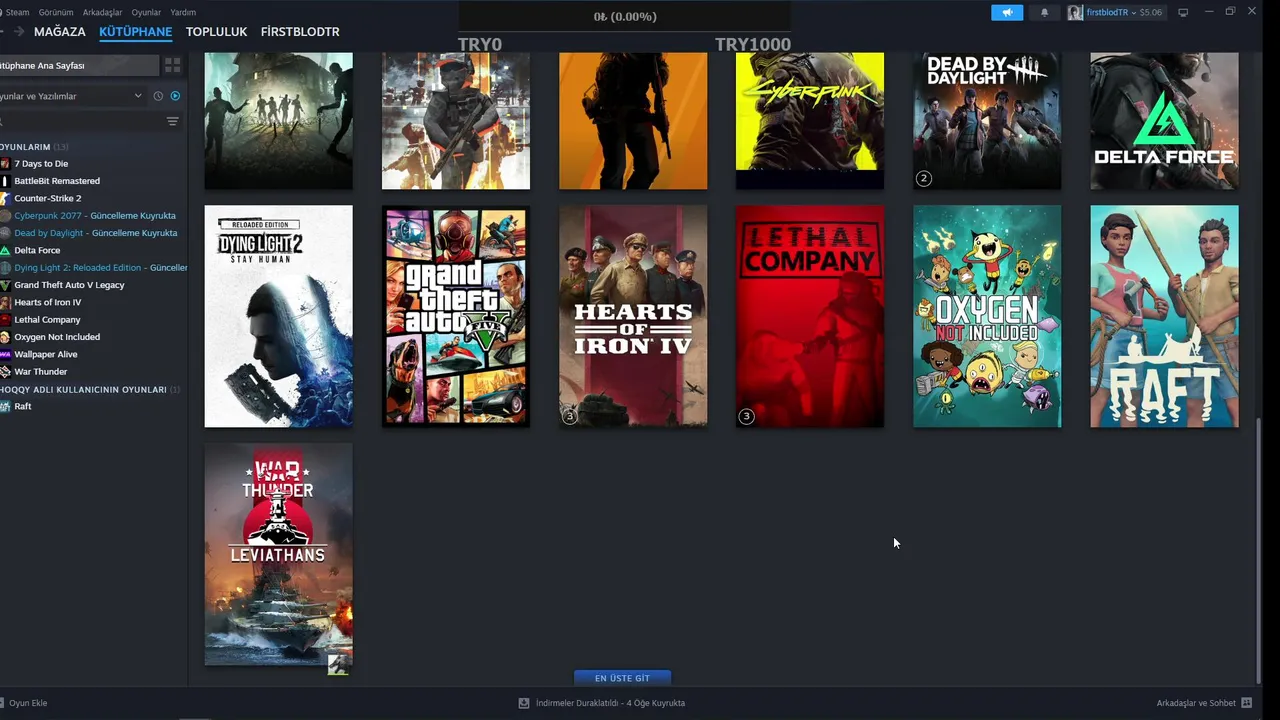Open the Grand Theft Auto V cover tile
Screen dimensions: 1280x720
tap(456, 316)
